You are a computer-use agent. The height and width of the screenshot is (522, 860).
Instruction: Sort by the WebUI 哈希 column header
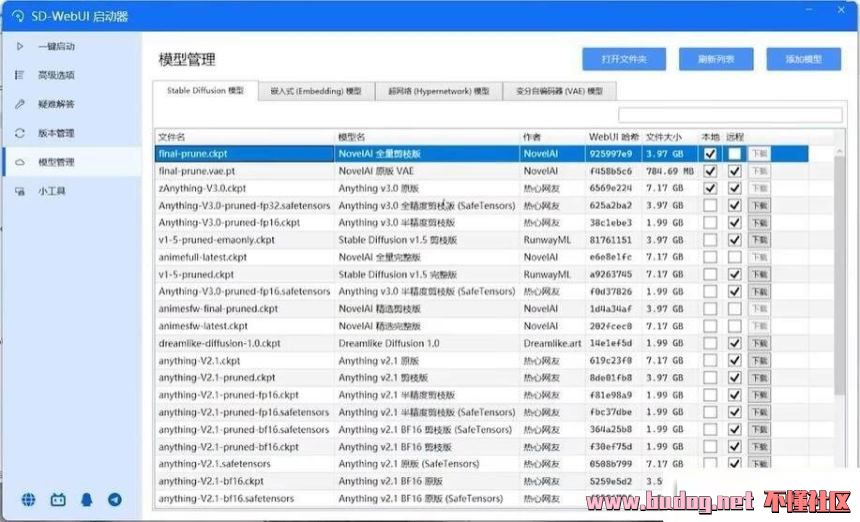(614, 137)
